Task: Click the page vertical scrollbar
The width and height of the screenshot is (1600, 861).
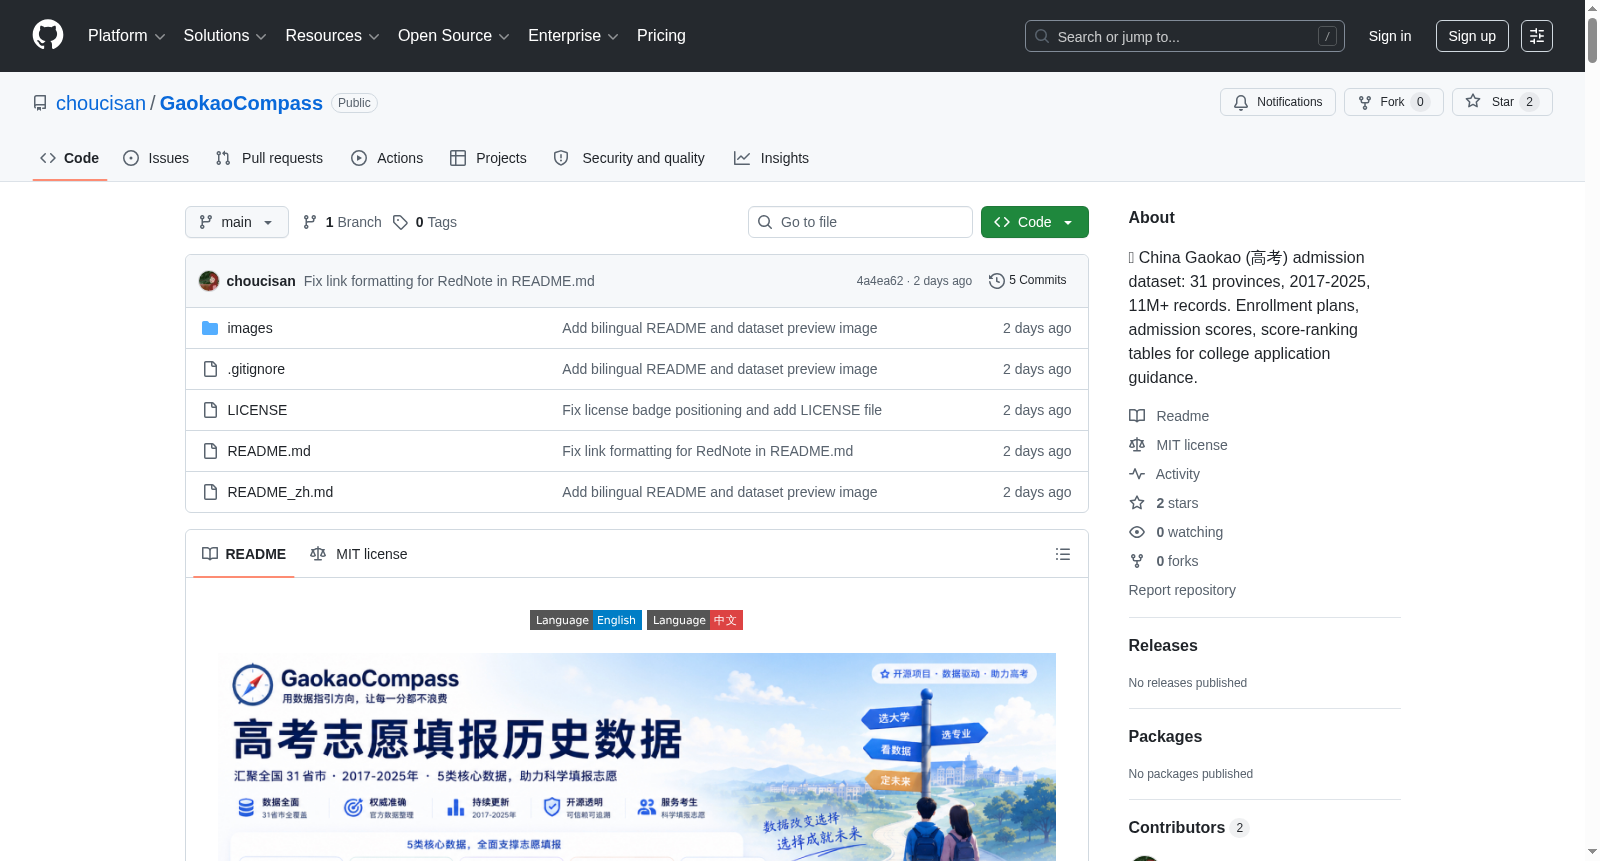Action: pos(1592,430)
